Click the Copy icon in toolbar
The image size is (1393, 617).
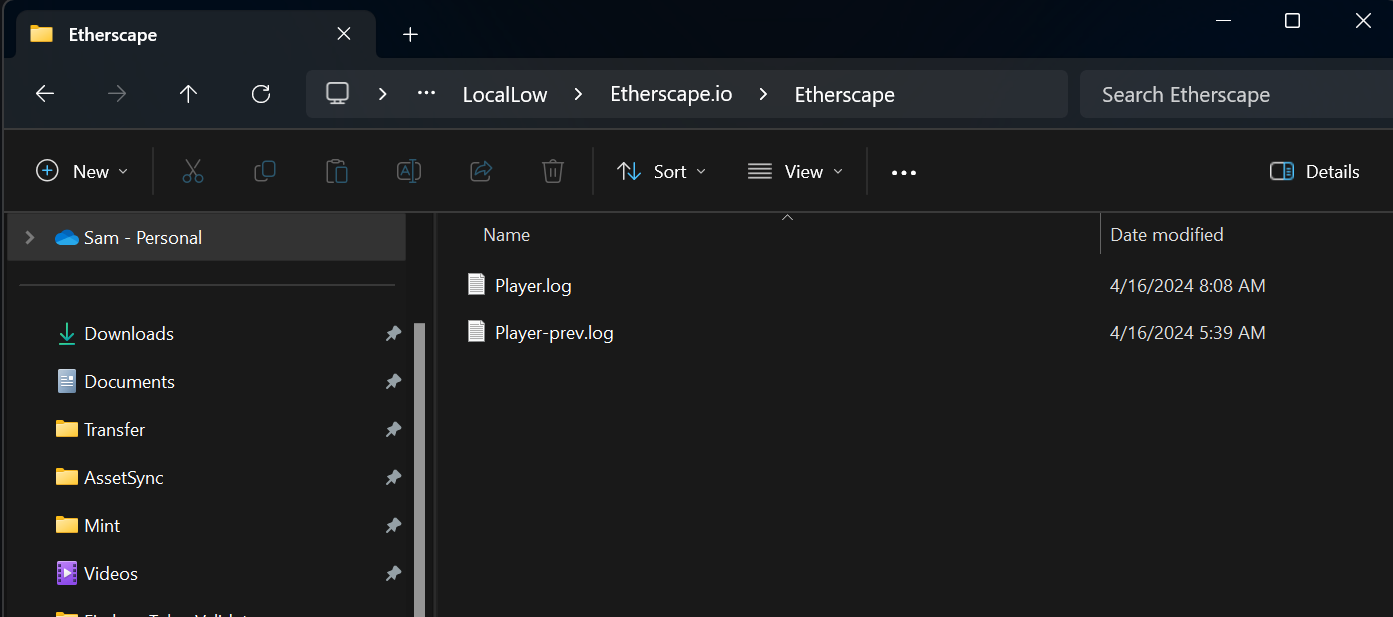point(265,172)
